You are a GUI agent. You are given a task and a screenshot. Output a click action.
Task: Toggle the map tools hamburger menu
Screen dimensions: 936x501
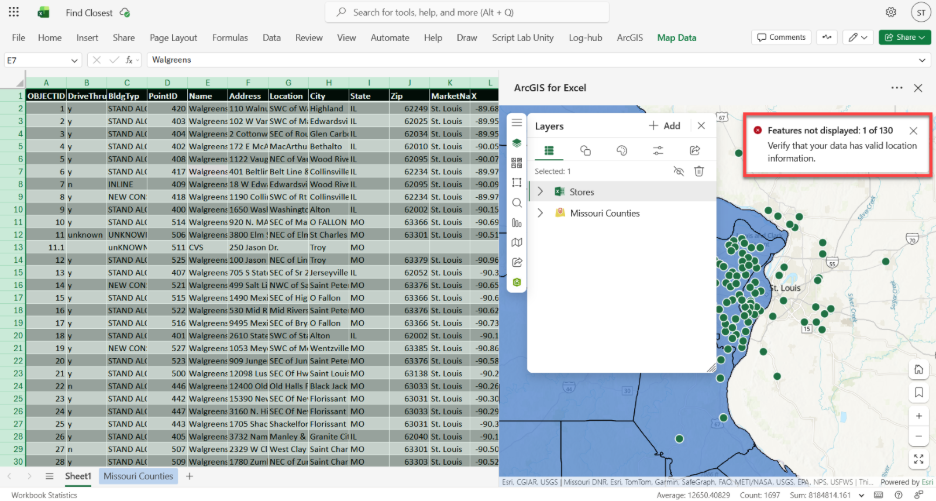pyautogui.click(x=517, y=122)
